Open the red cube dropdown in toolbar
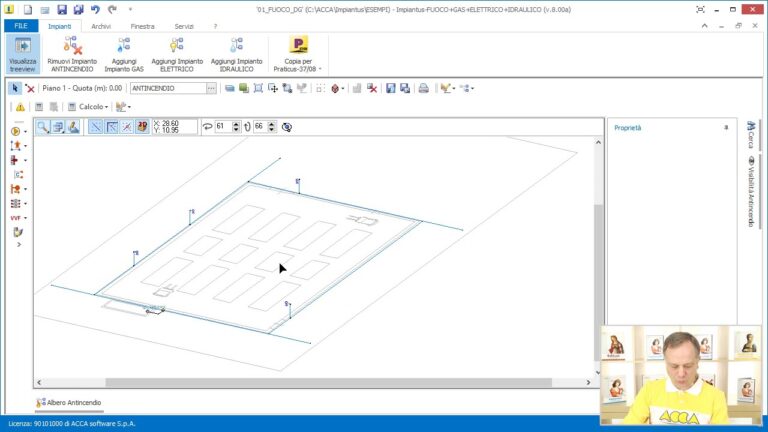Viewport: 768px width, 432px height. click(x=343, y=89)
